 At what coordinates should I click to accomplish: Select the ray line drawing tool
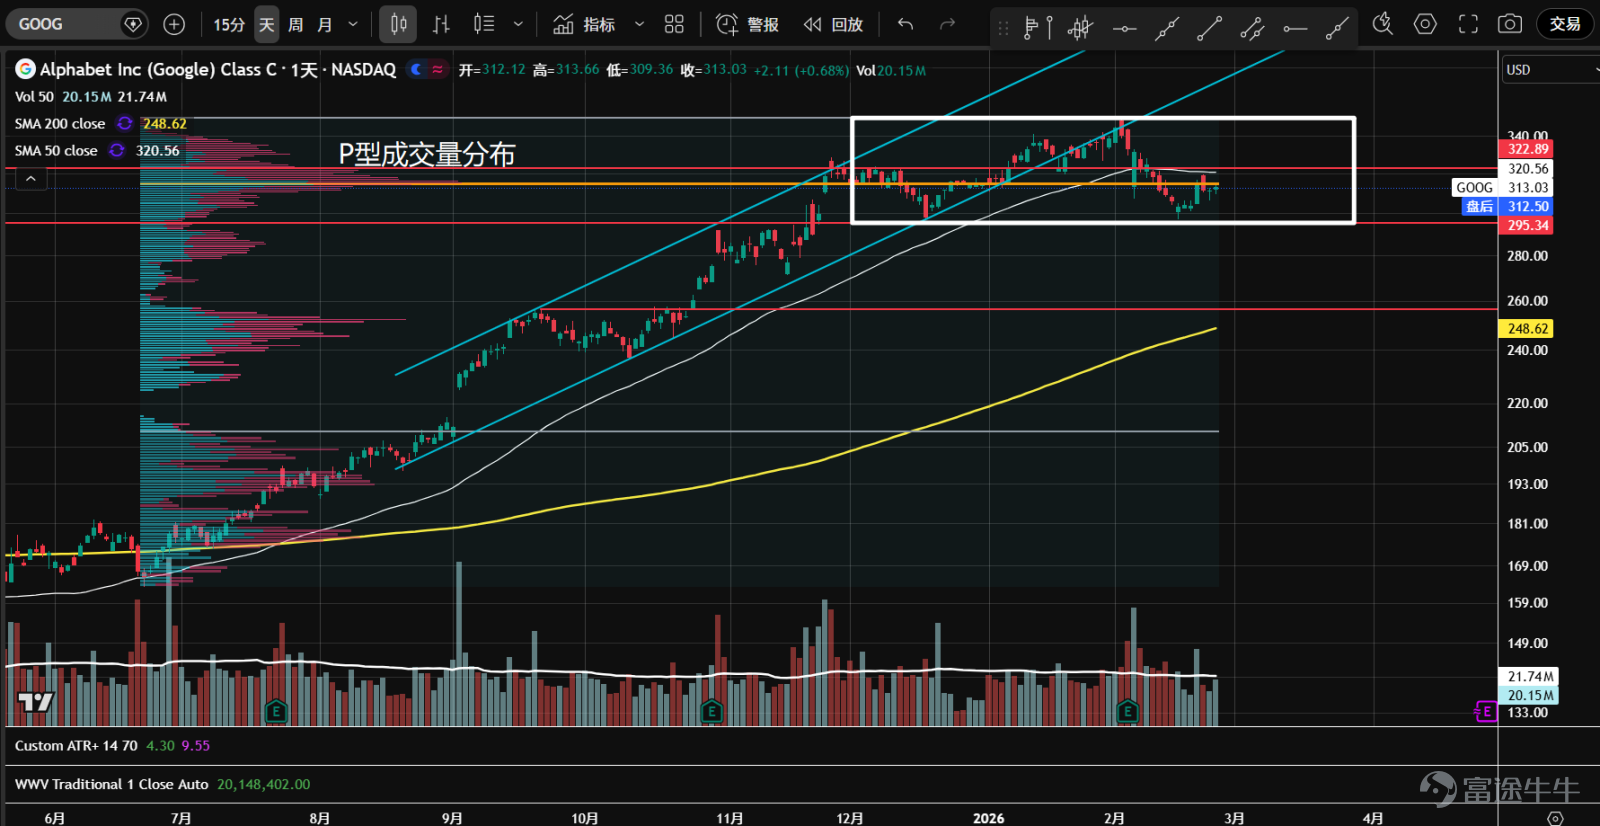tap(1337, 28)
